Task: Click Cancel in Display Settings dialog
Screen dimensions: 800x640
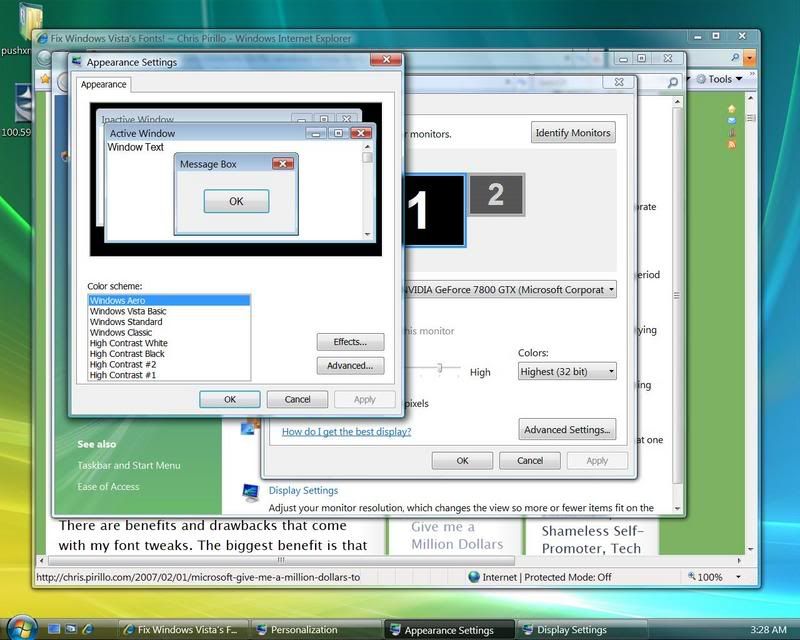Action: (x=530, y=460)
